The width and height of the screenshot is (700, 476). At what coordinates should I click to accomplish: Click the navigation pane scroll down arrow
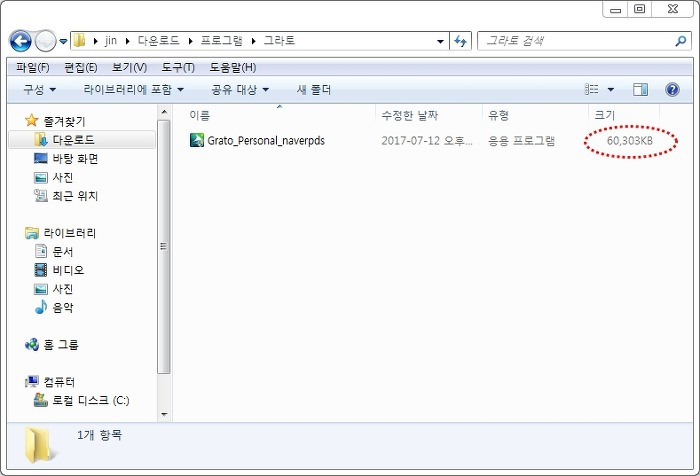point(164,414)
